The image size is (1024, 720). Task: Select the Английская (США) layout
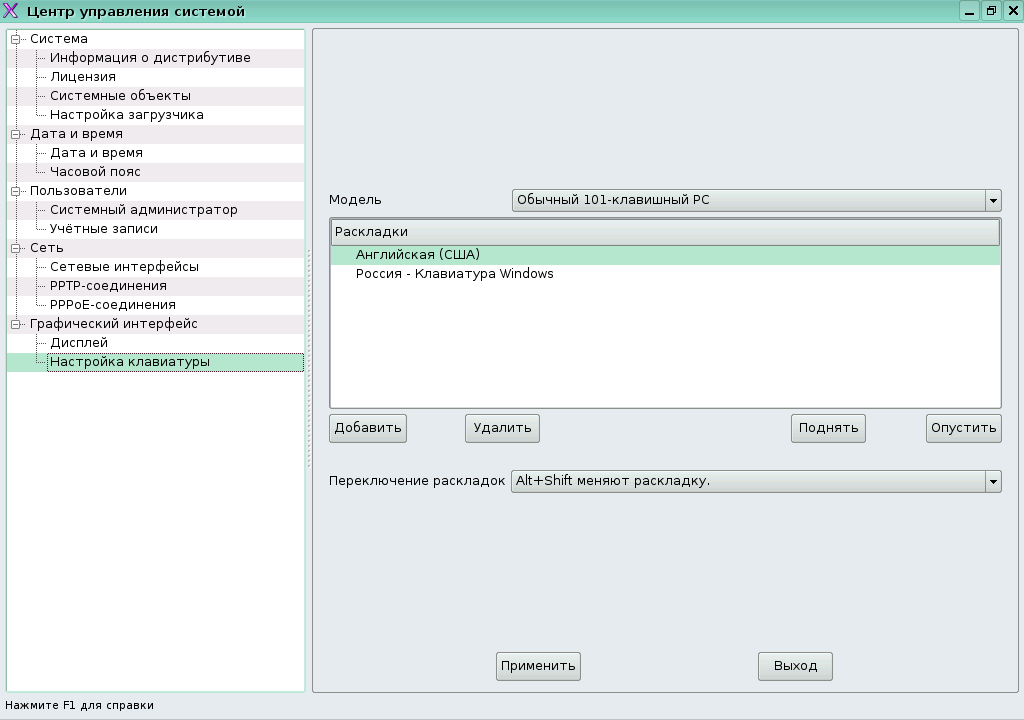tap(418, 255)
